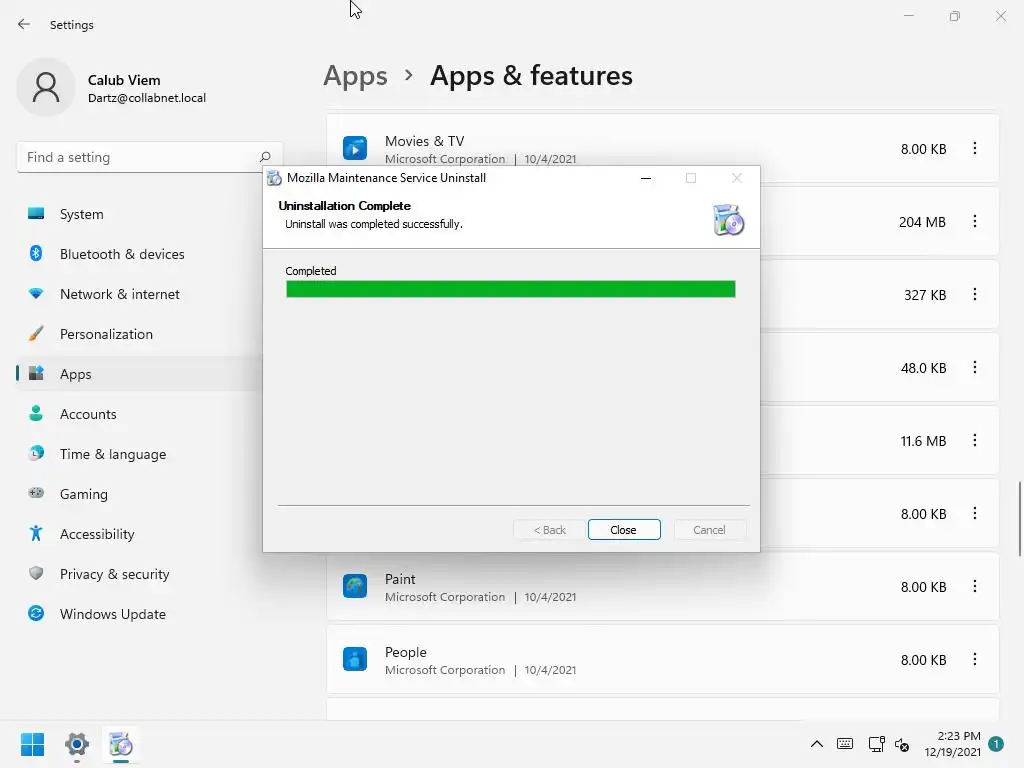Click the Mozilla uninstaller title bar icon
Viewport: 1024px width, 768px height.
[275, 178]
